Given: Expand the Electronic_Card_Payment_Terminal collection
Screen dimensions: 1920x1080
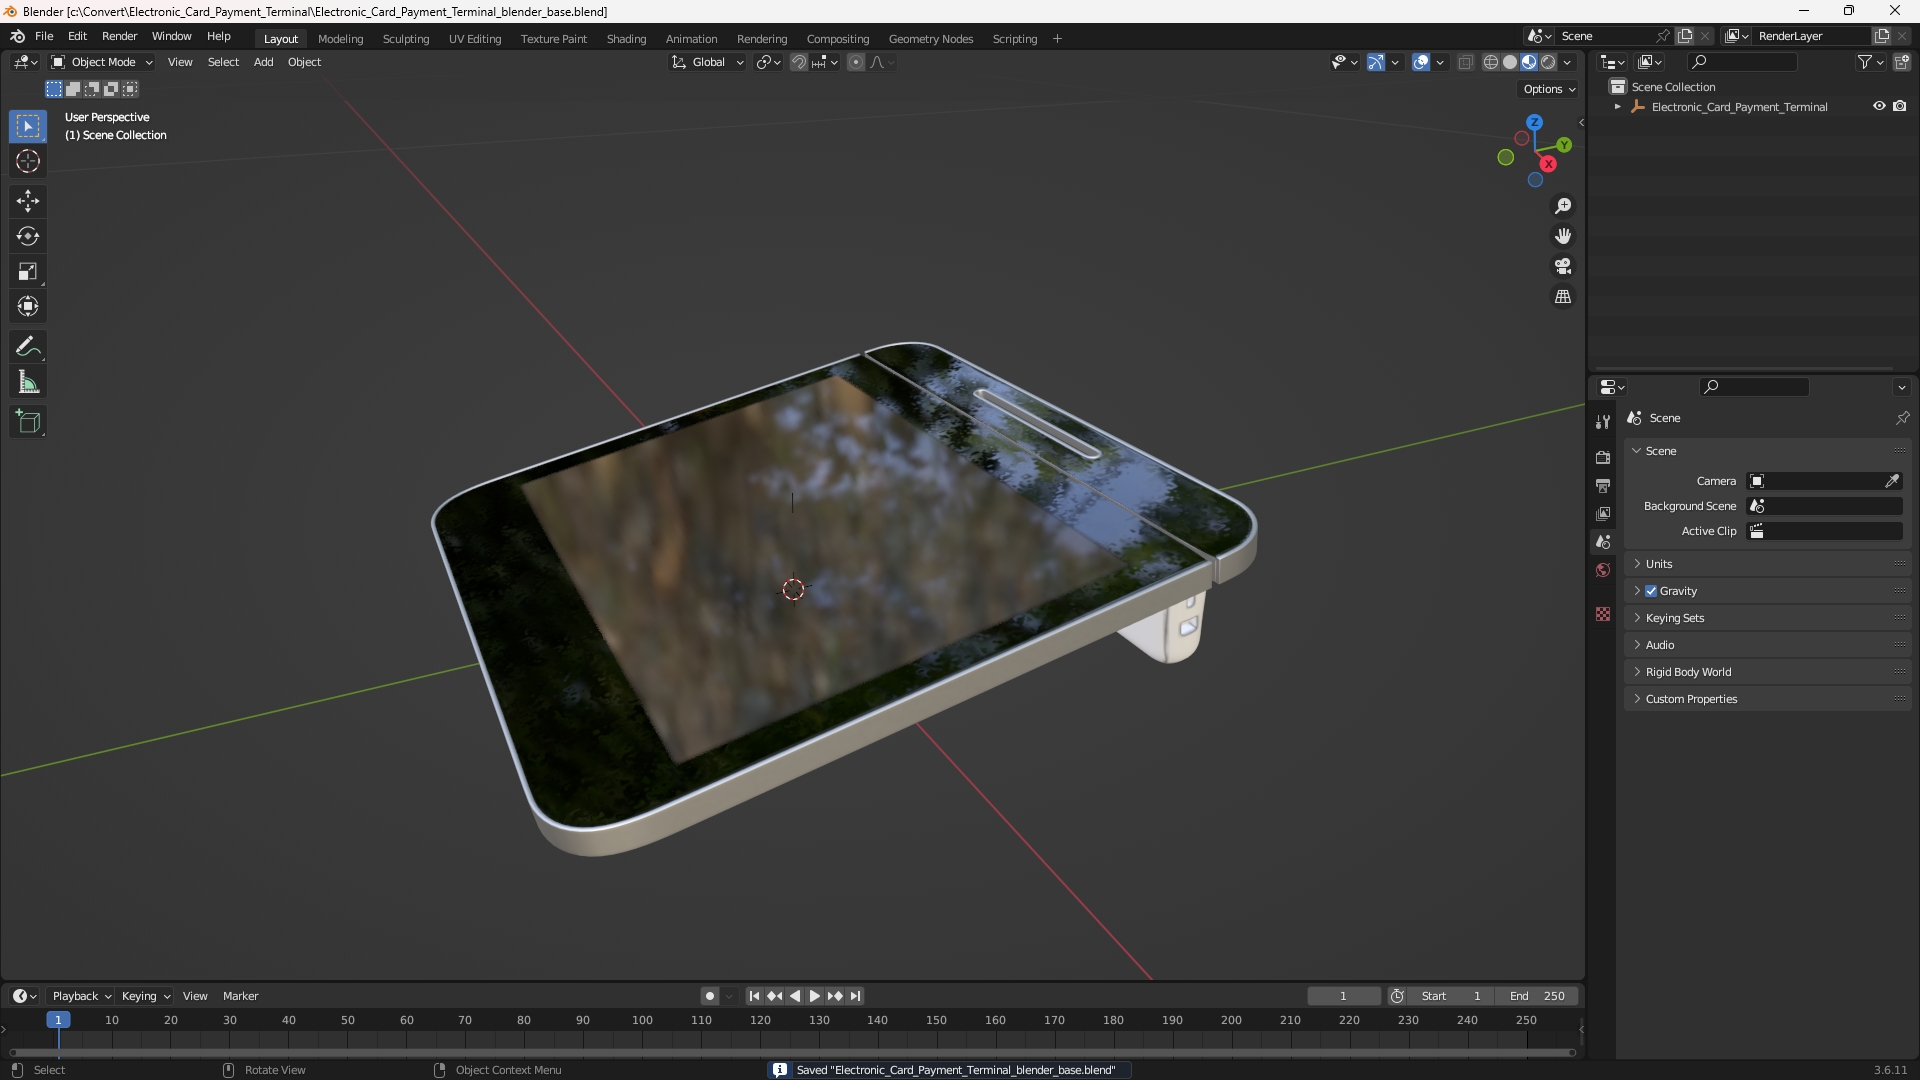Looking at the screenshot, I should (1617, 107).
